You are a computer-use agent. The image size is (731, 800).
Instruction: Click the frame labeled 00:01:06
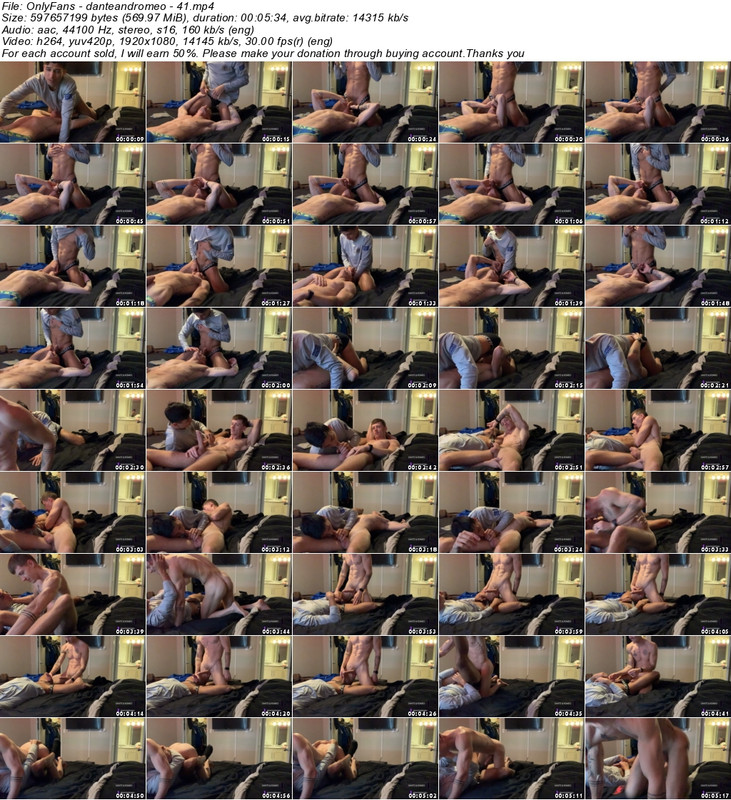point(511,183)
